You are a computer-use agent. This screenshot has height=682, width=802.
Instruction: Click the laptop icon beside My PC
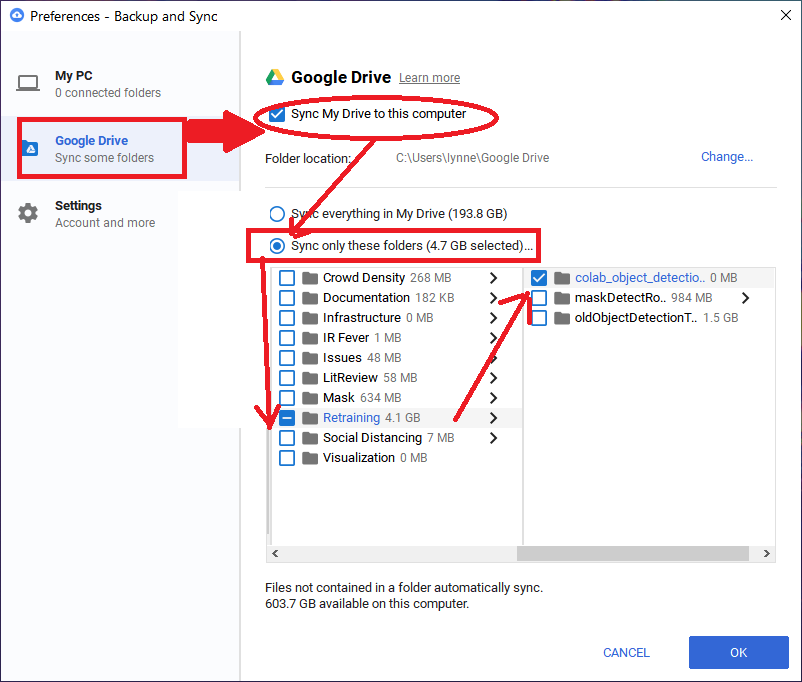point(29,84)
